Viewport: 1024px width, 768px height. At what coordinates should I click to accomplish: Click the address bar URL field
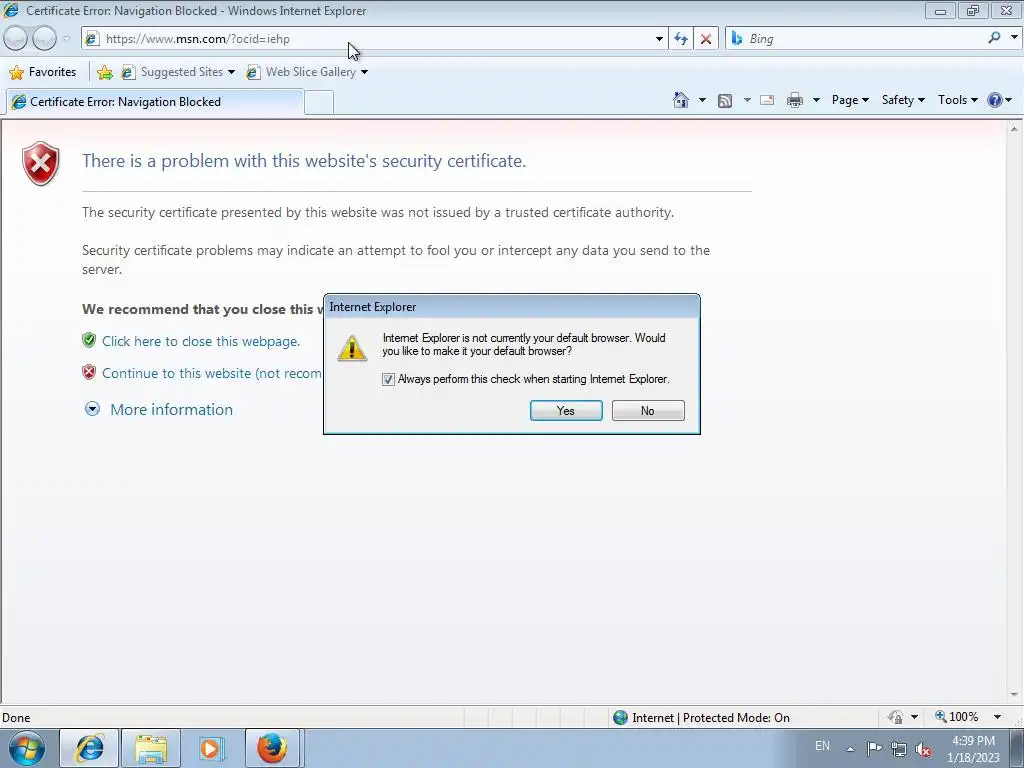click(x=376, y=39)
